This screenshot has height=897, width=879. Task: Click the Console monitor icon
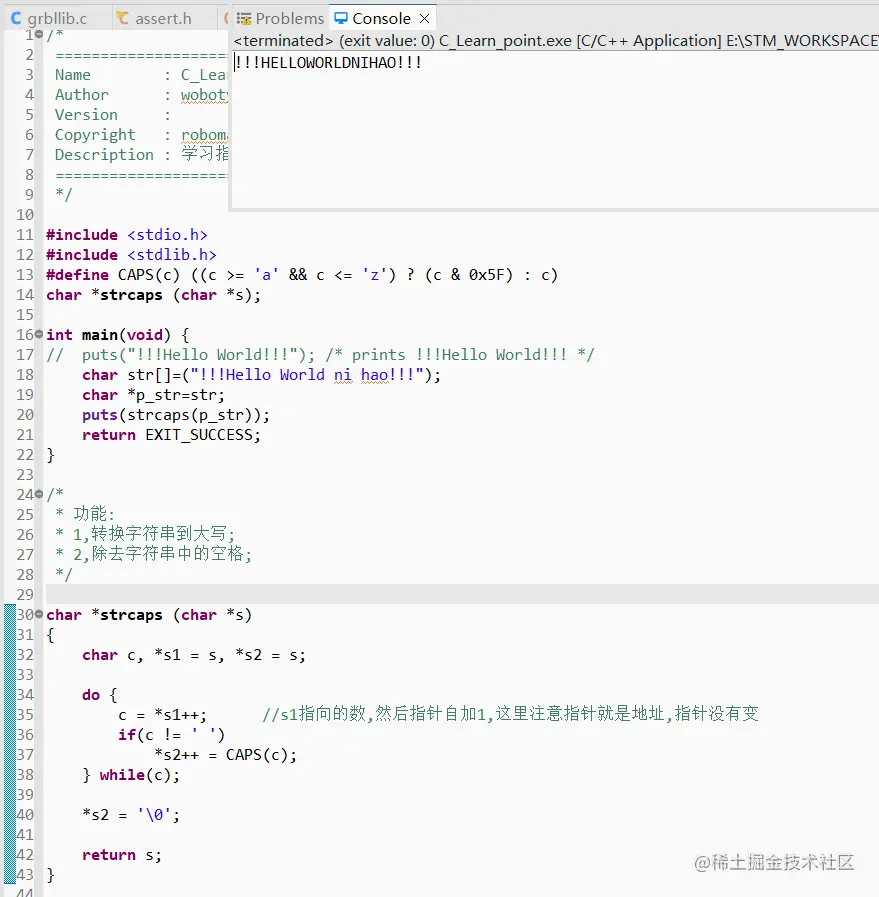(341, 18)
